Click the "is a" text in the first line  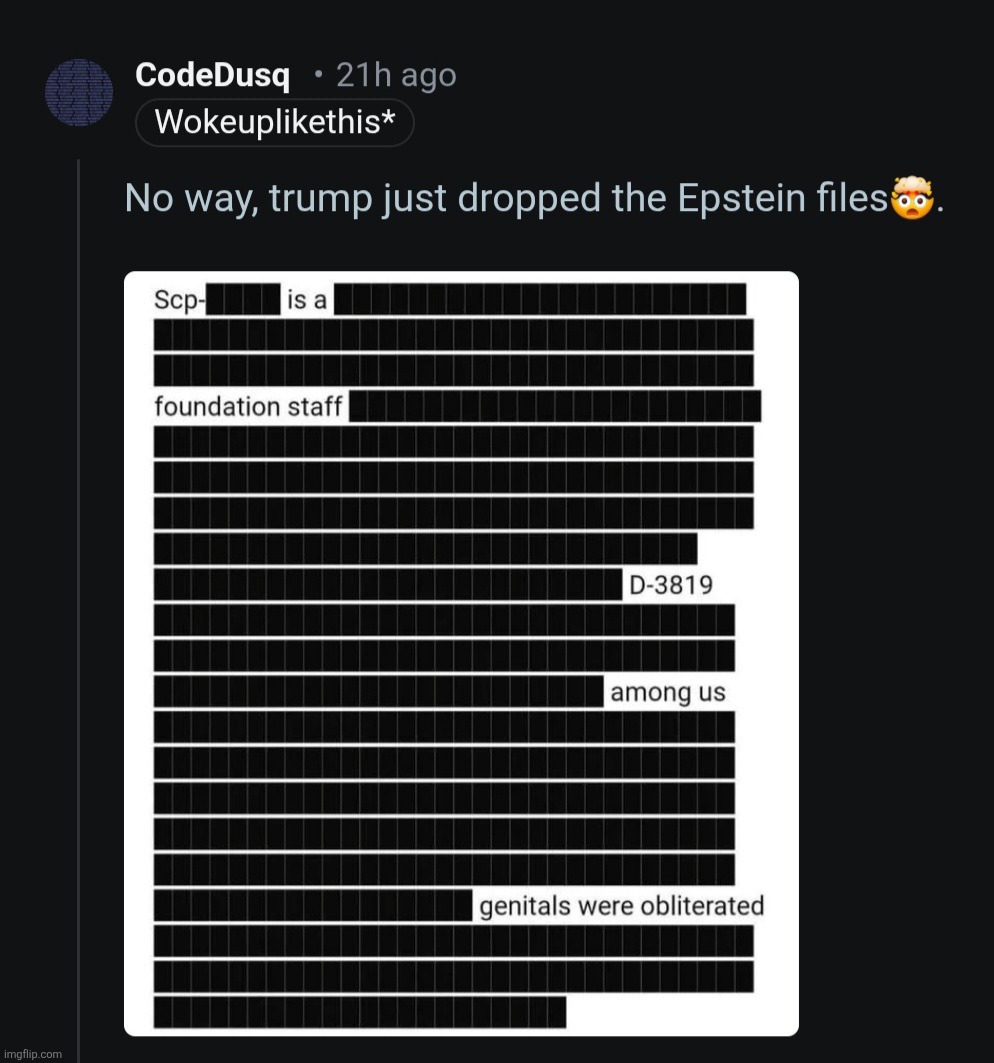click(x=307, y=301)
